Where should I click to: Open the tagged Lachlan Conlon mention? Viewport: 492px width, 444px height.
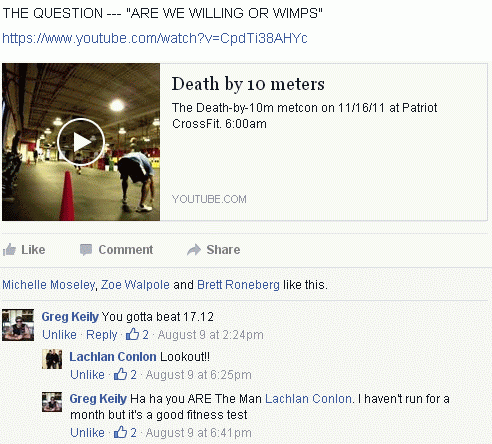pyautogui.click(x=308, y=399)
